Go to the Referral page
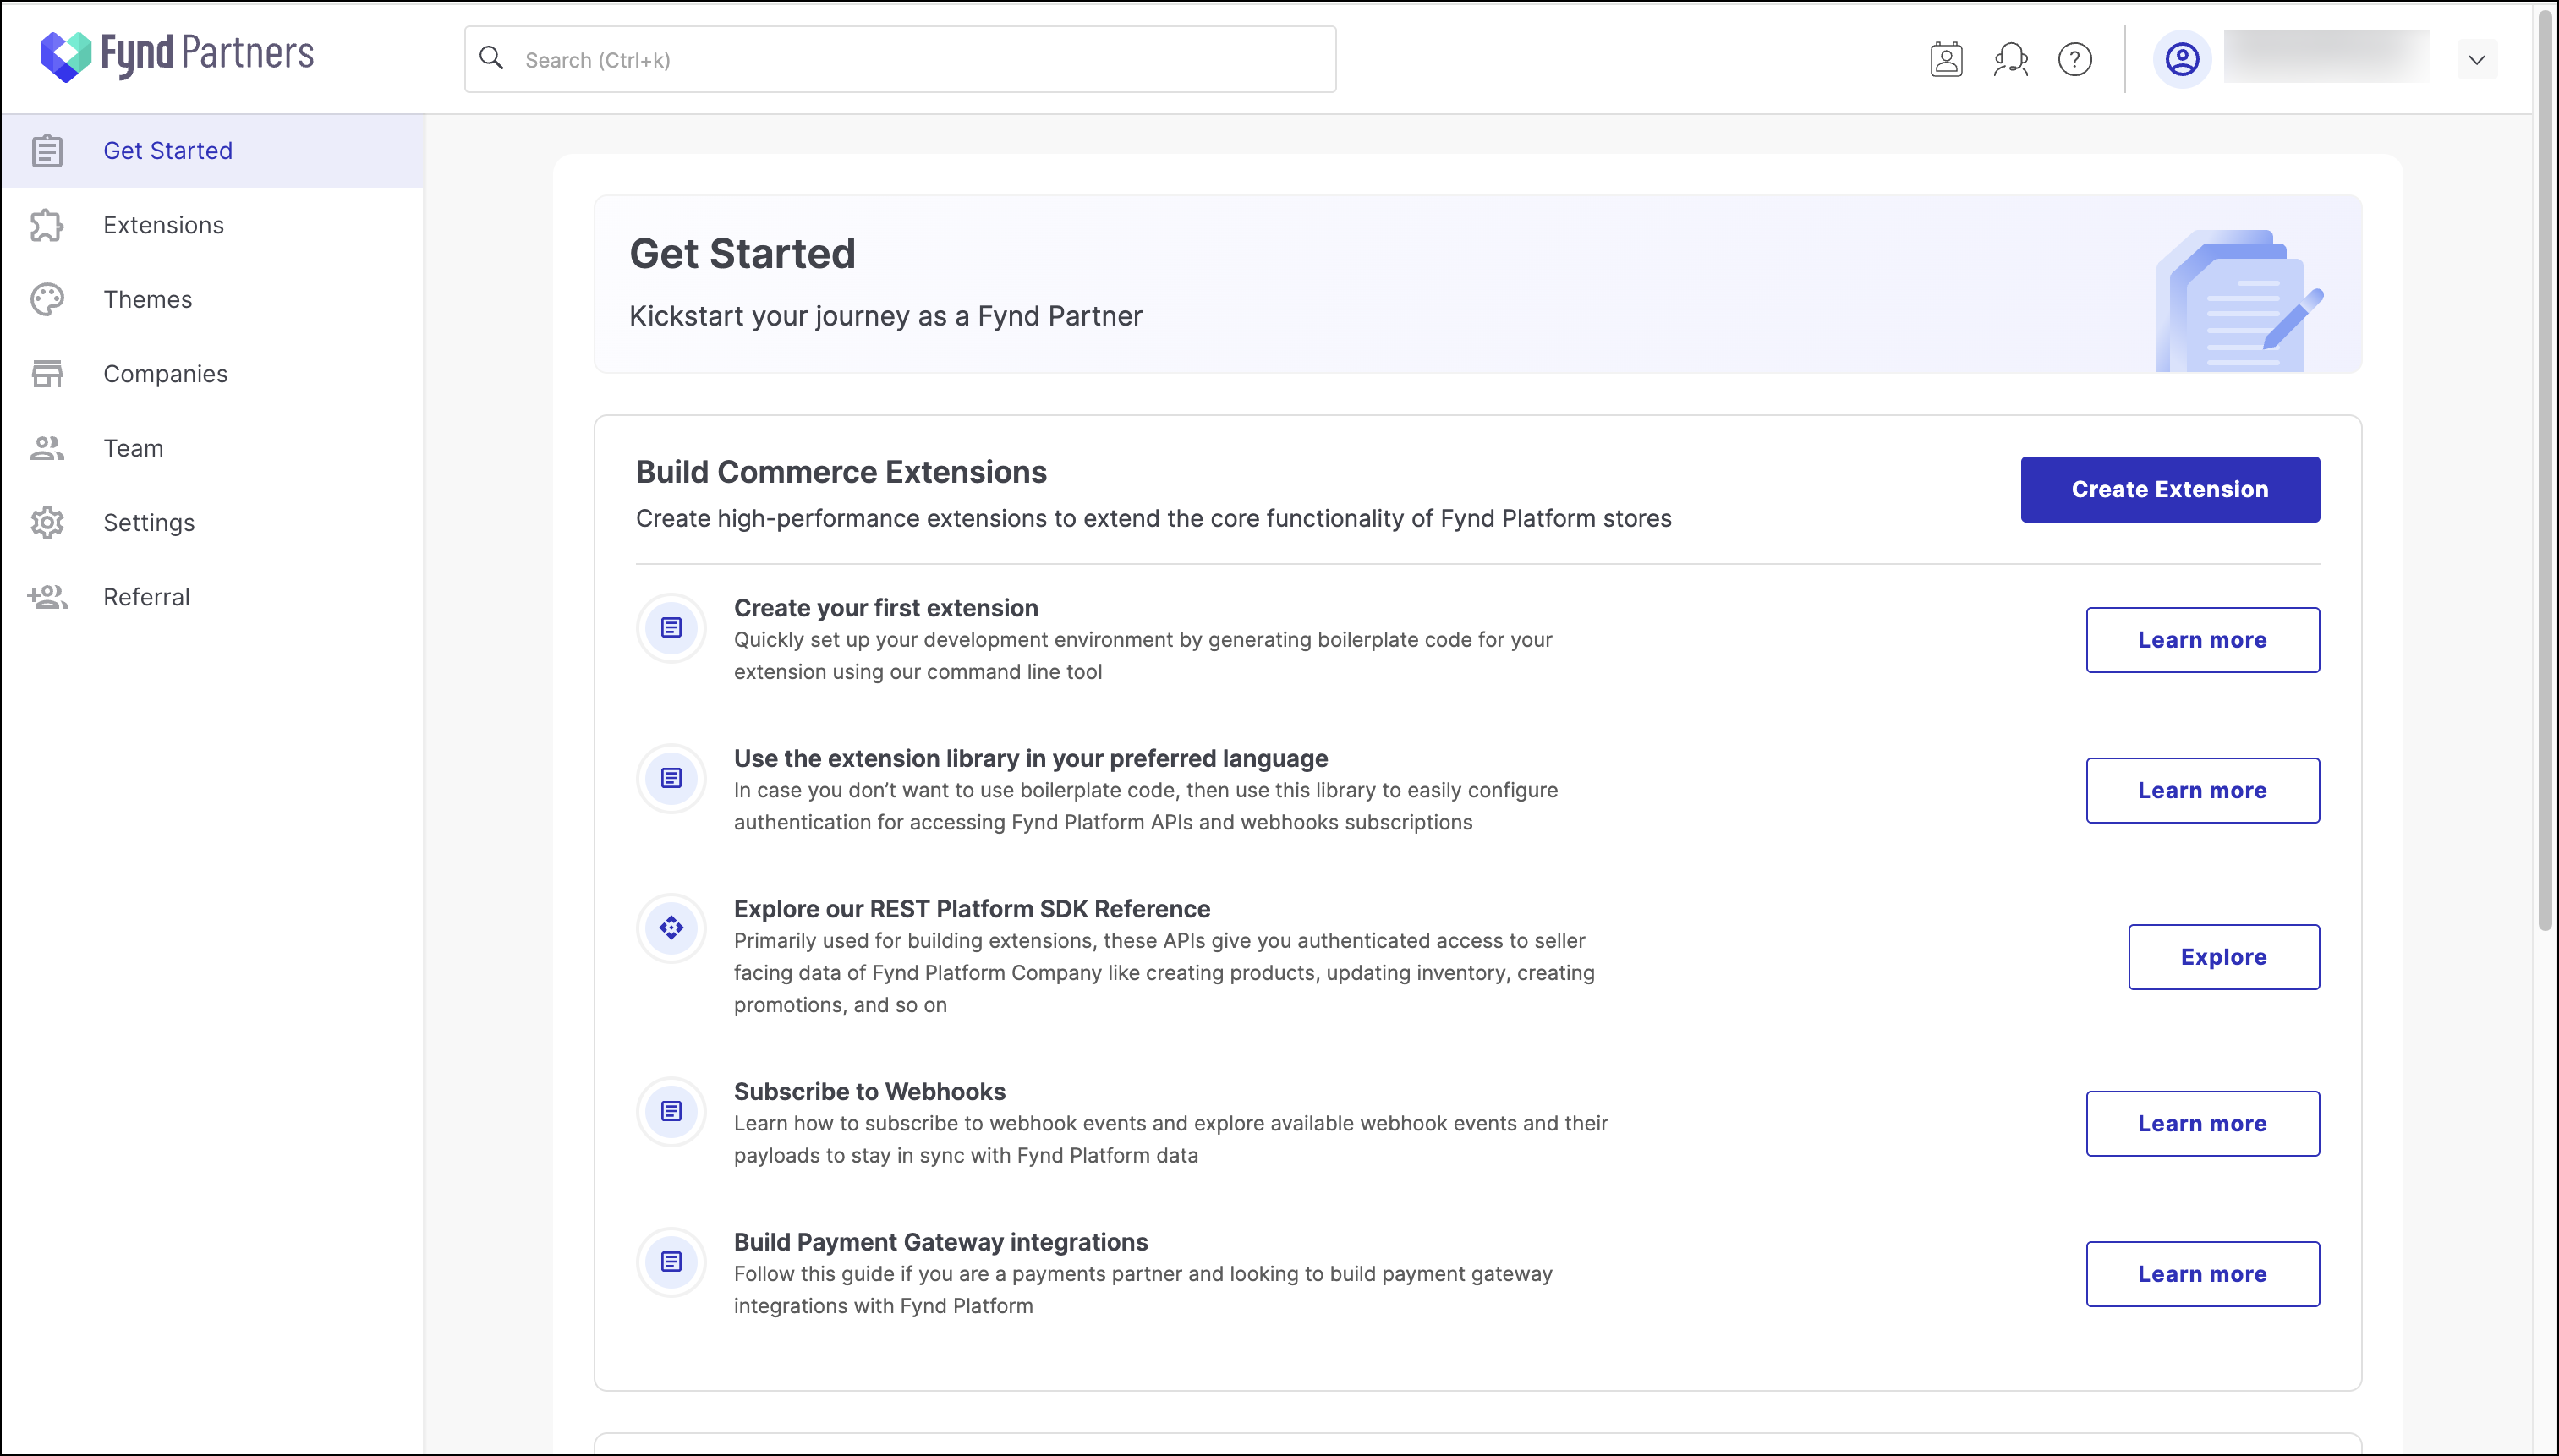Viewport: 2559px width, 1456px height. (x=213, y=597)
